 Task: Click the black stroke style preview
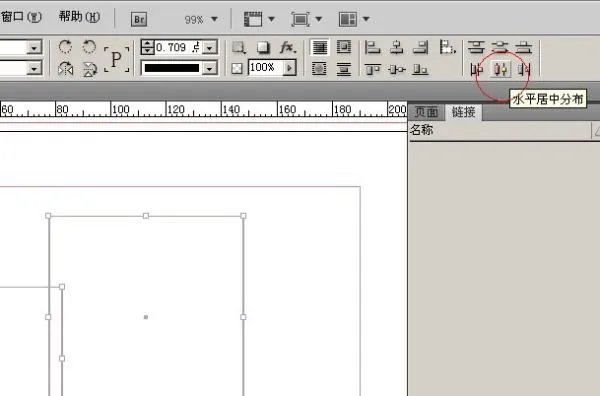[172, 68]
